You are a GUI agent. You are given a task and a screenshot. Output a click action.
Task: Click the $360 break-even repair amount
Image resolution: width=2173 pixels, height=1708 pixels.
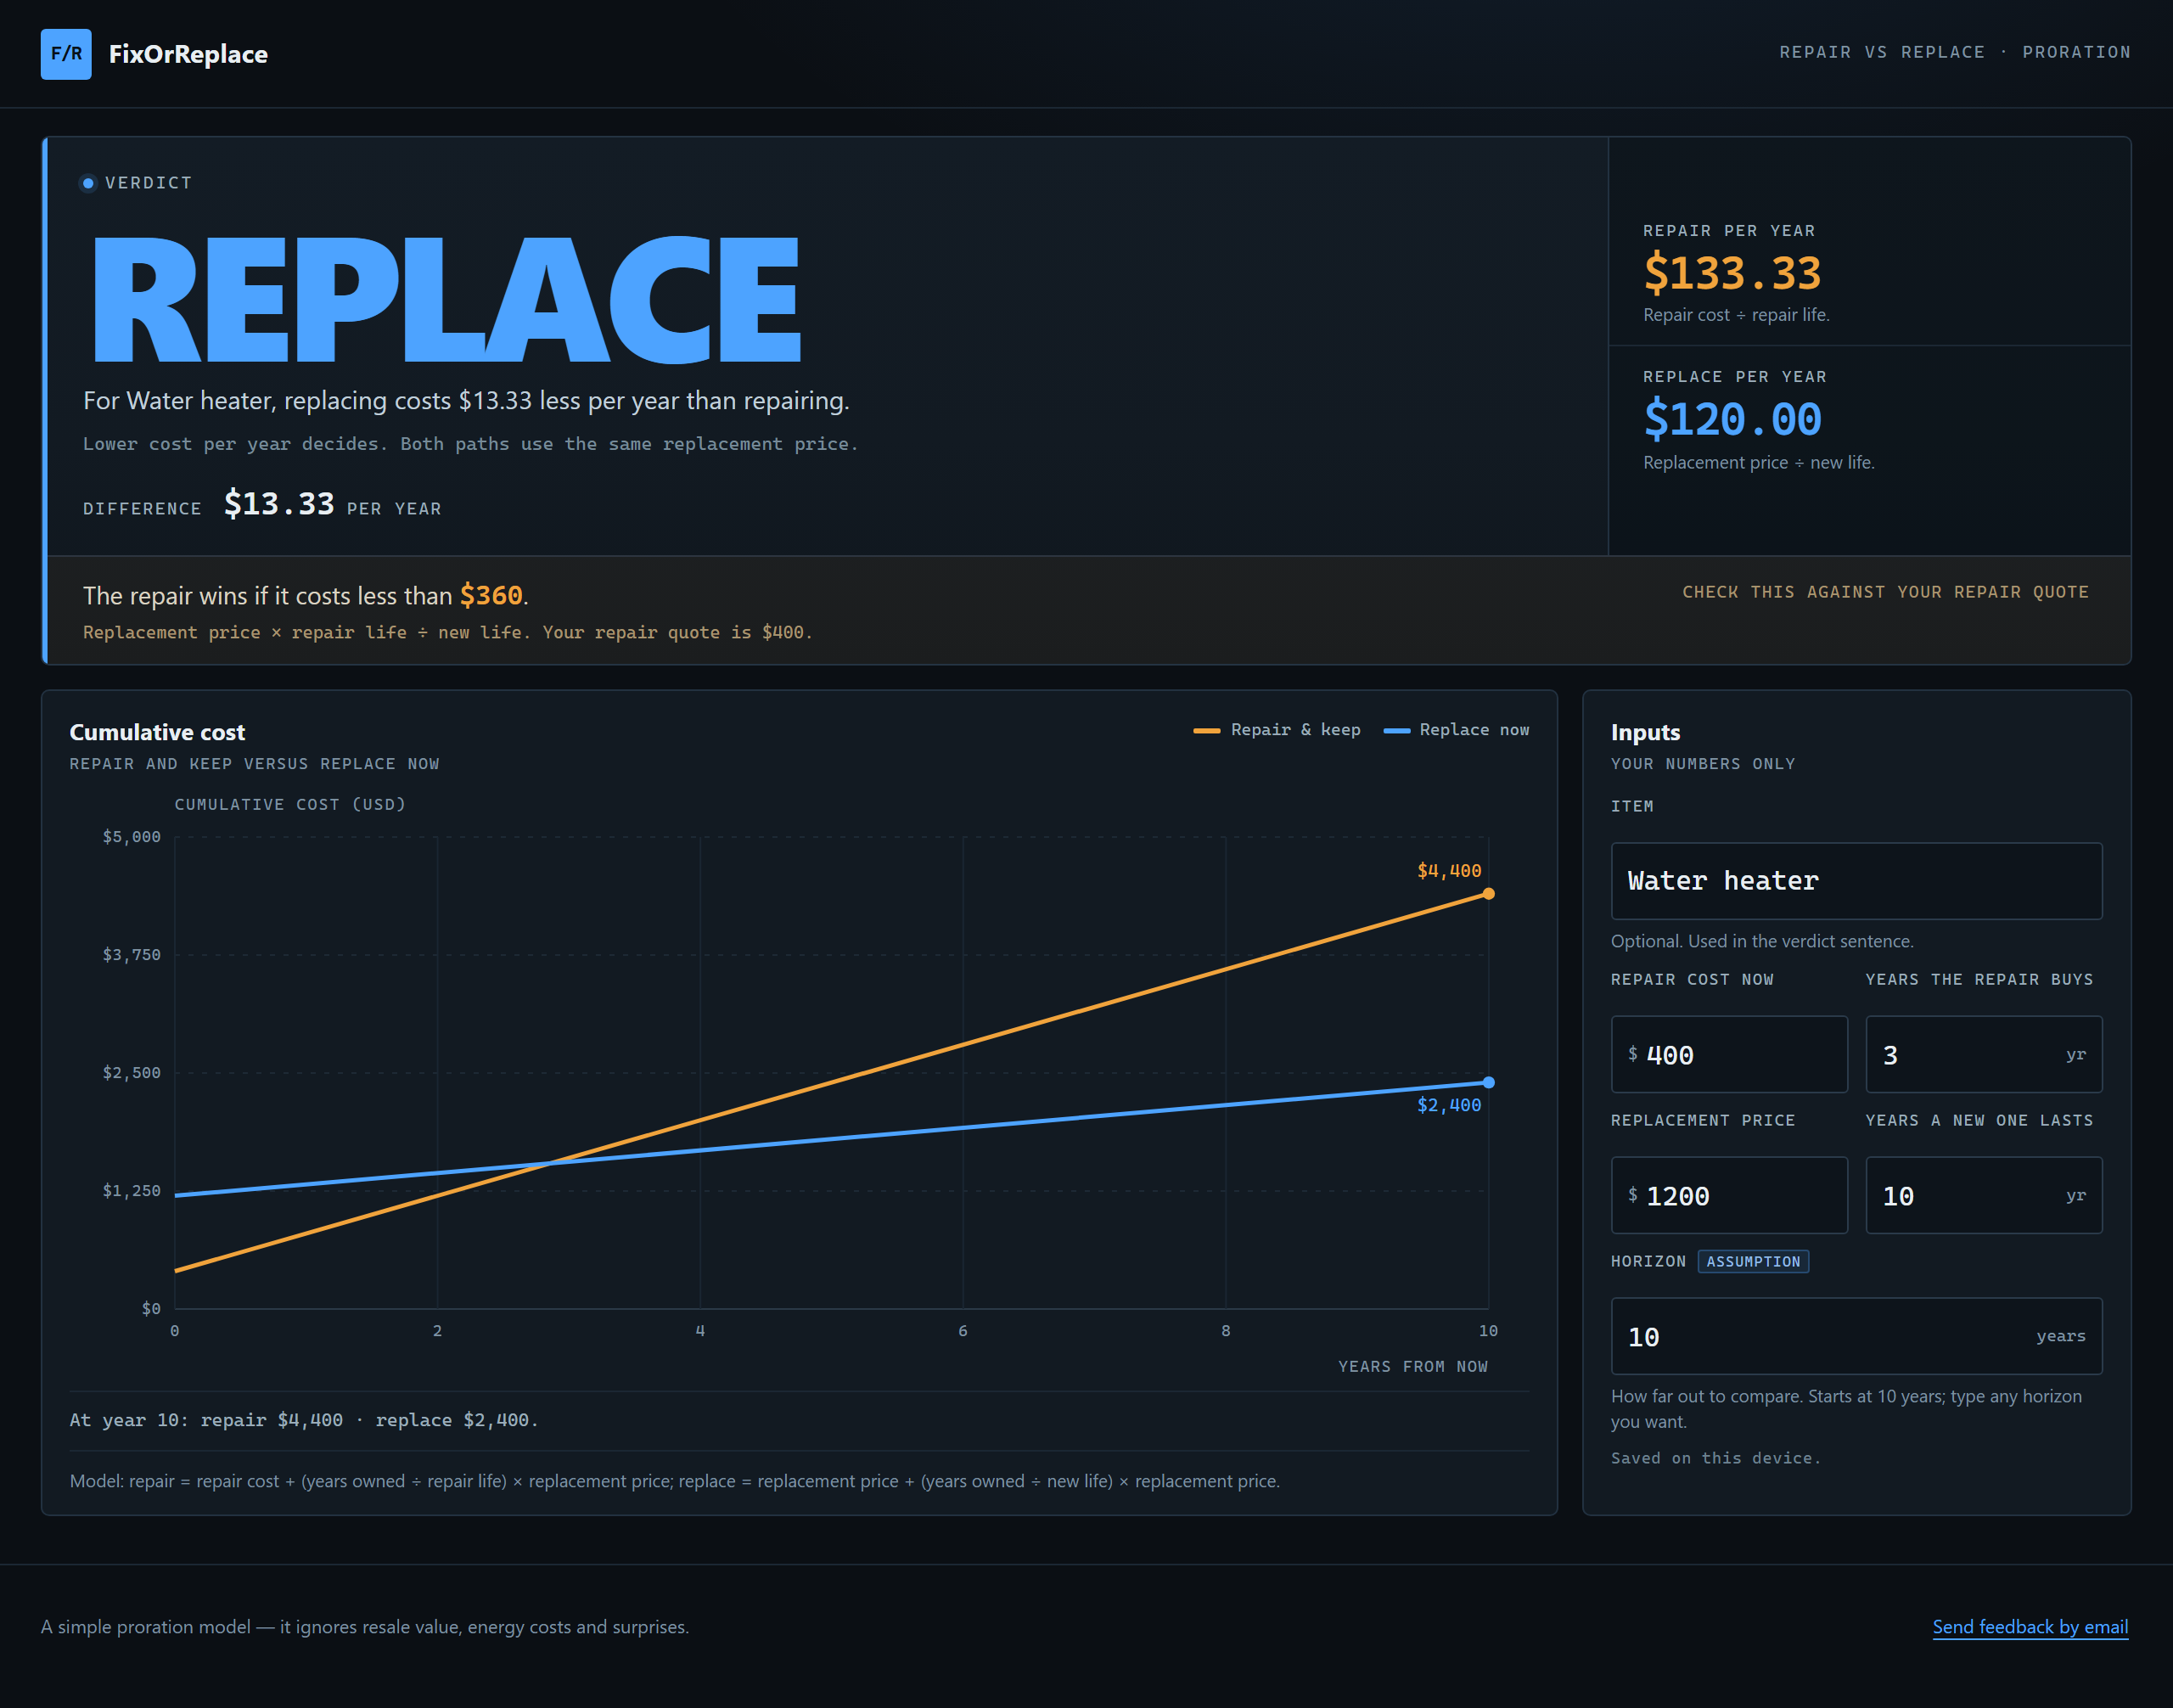click(491, 596)
